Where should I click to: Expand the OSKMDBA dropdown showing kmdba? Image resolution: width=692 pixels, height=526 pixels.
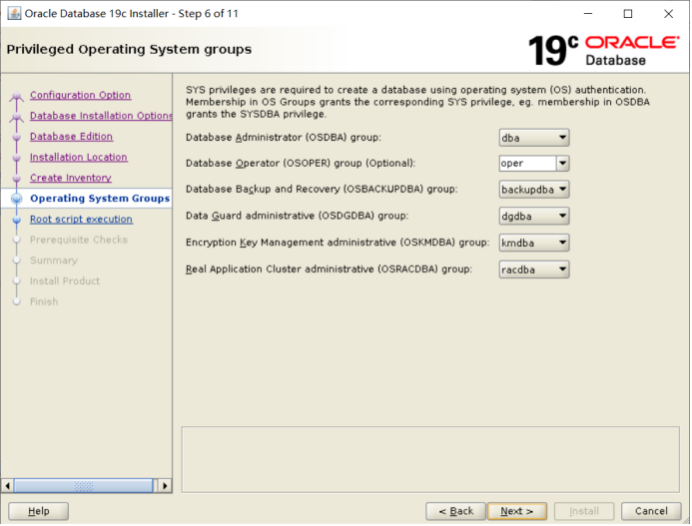coord(534,243)
